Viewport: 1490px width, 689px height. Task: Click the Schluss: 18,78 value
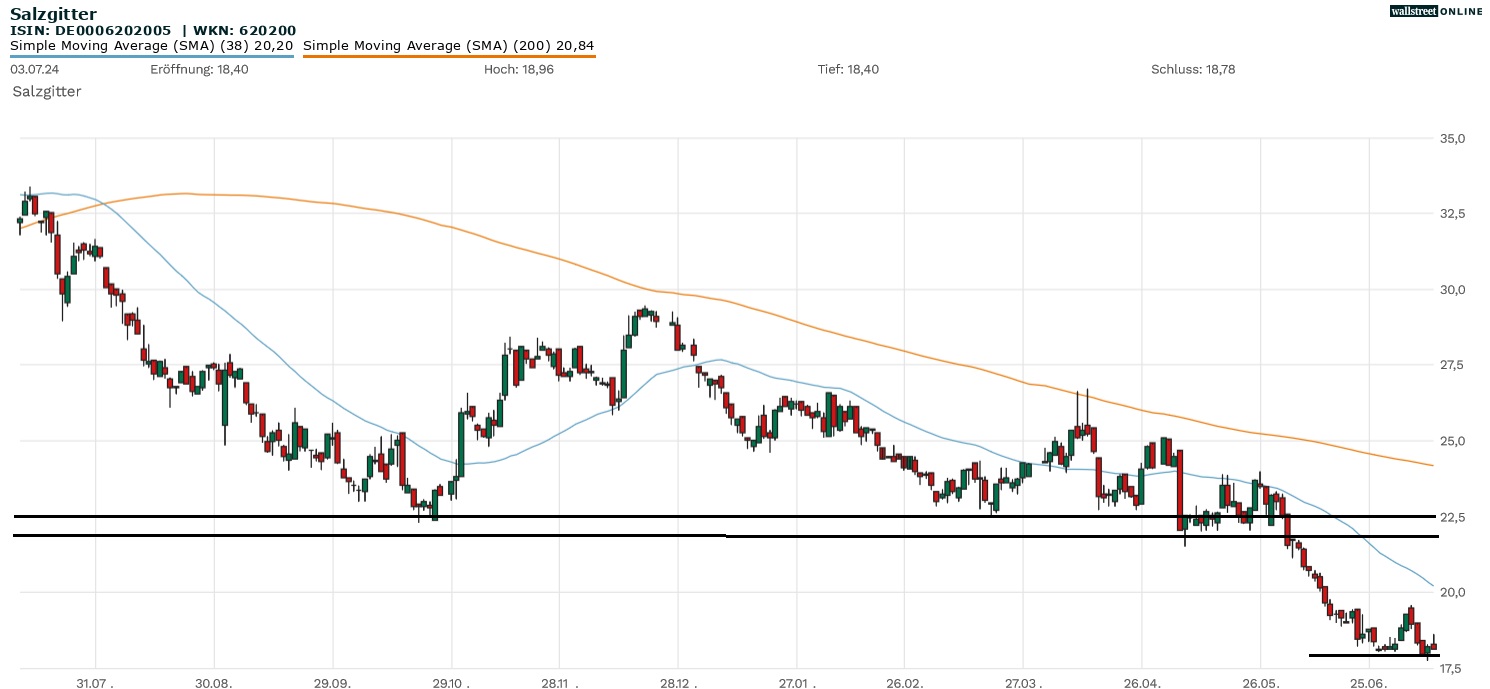[1193, 69]
